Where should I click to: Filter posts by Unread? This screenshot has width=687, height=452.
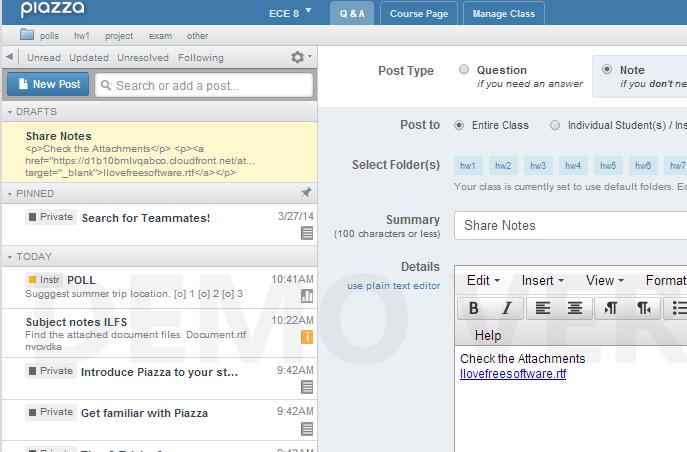(44, 57)
